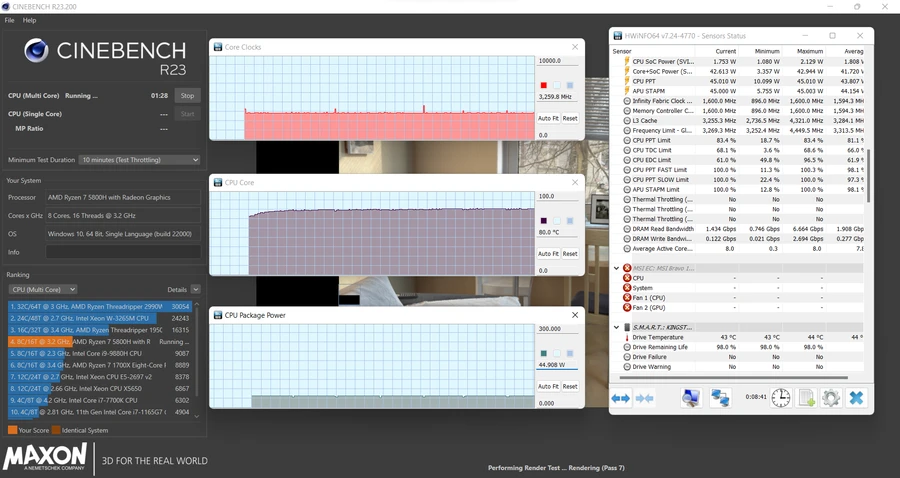Select the CPU TDC Limit sensor row

(738, 150)
